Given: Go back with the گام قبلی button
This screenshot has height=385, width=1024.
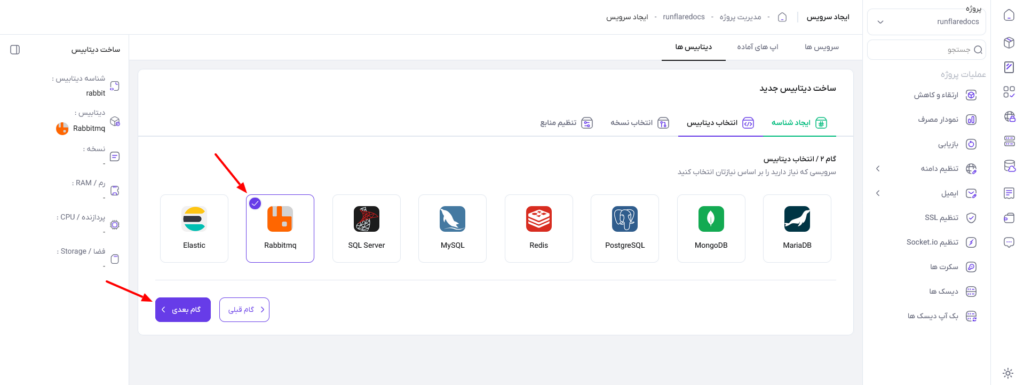Looking at the screenshot, I should click(x=244, y=310).
